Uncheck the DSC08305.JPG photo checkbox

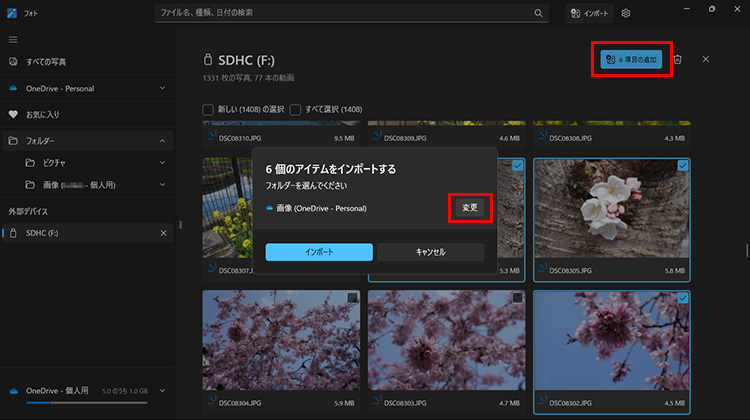[682, 166]
